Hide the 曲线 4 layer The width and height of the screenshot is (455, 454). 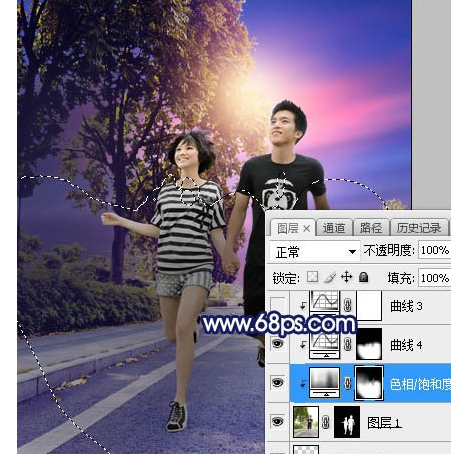click(x=278, y=343)
